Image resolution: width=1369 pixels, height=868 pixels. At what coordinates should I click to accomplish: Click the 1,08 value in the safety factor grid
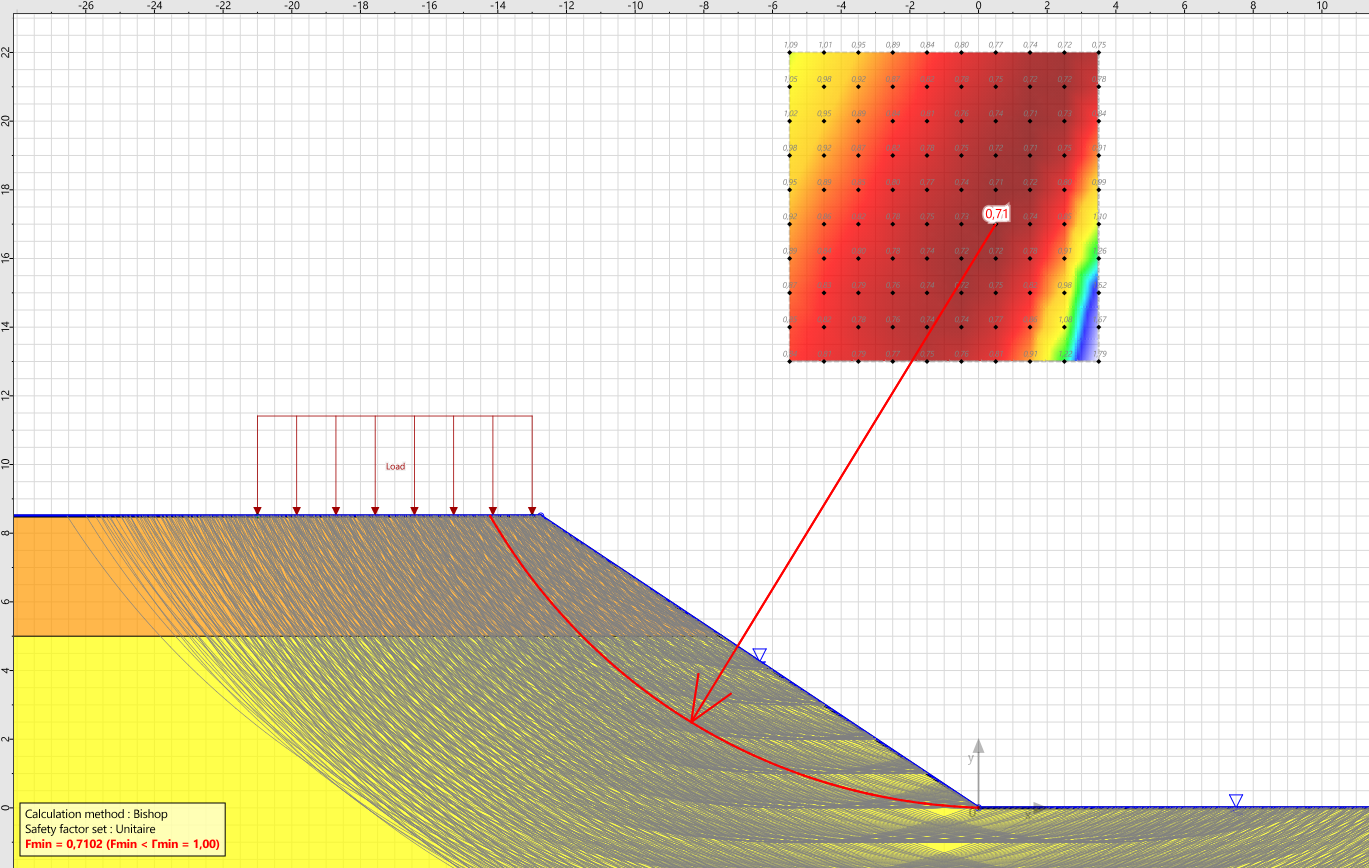(x=1065, y=319)
